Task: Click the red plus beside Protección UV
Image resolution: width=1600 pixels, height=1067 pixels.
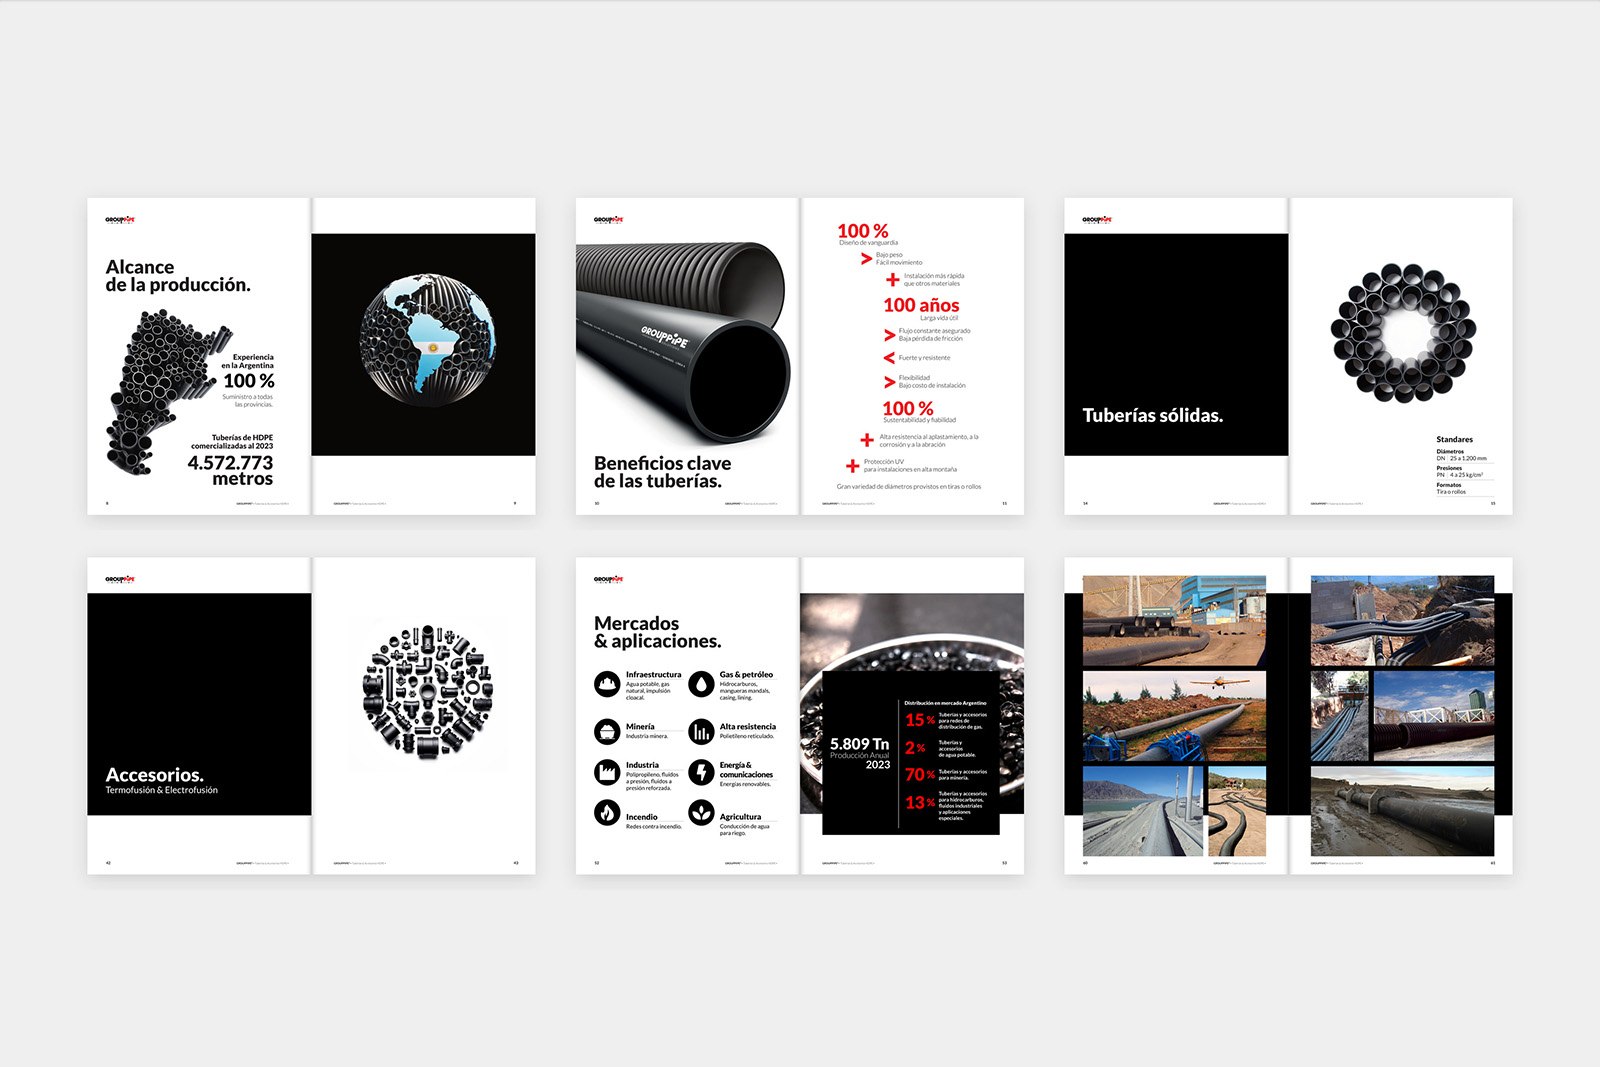Action: [852, 466]
